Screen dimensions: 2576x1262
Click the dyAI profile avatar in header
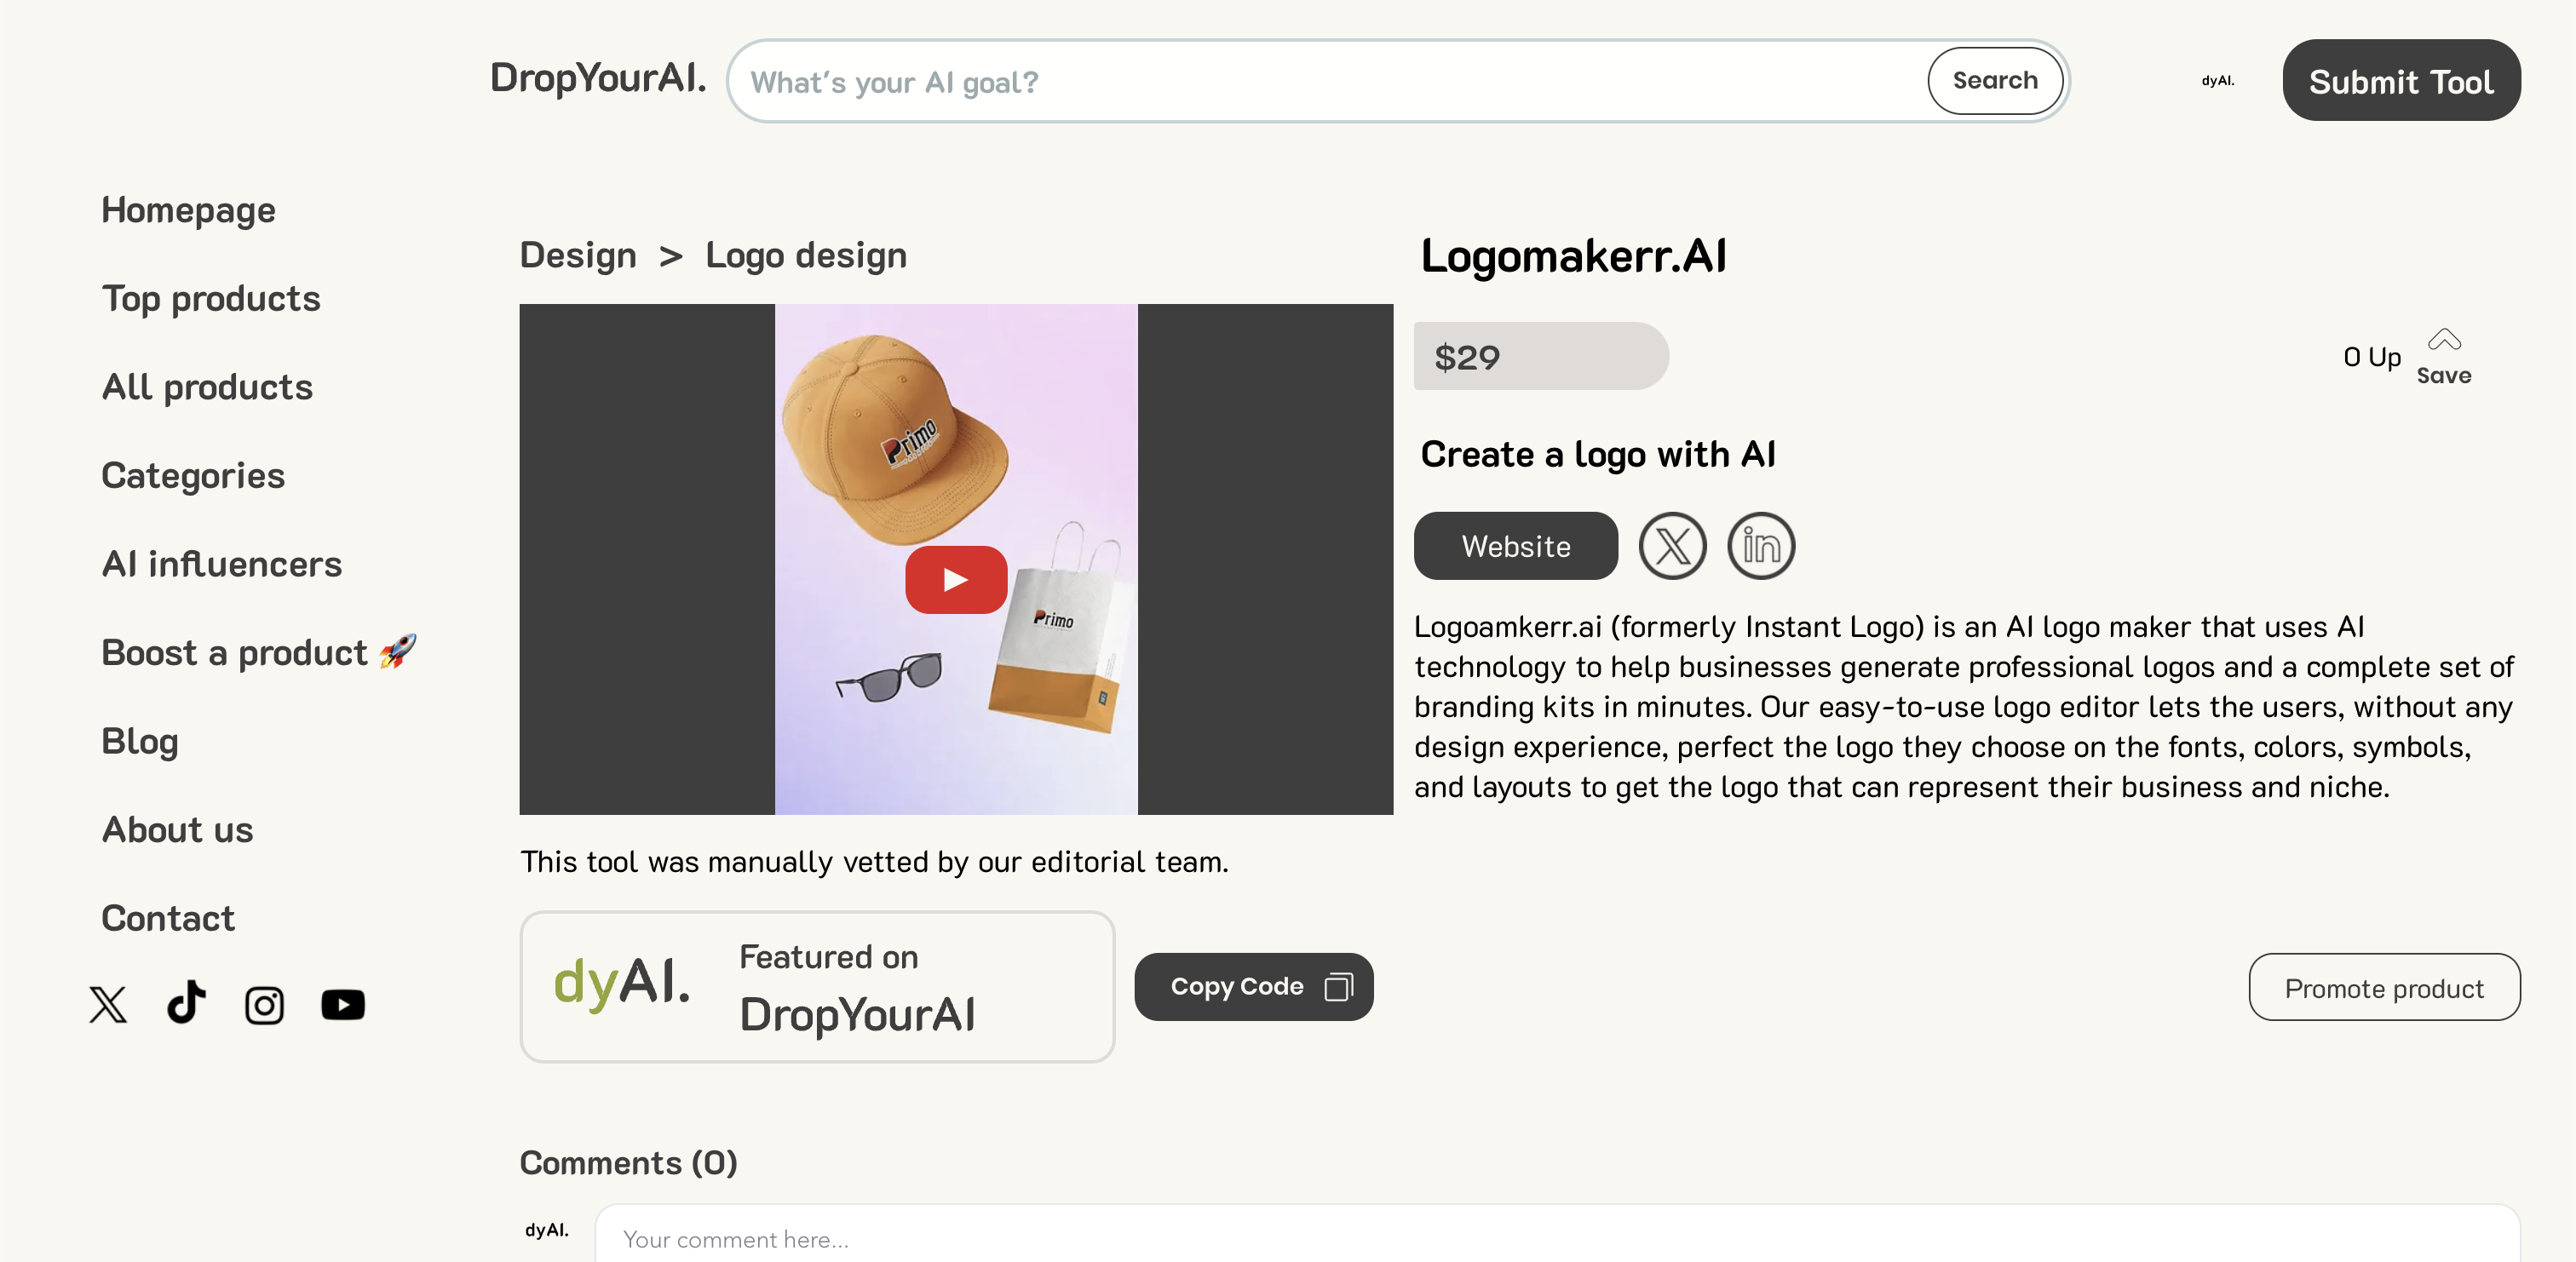2217,81
